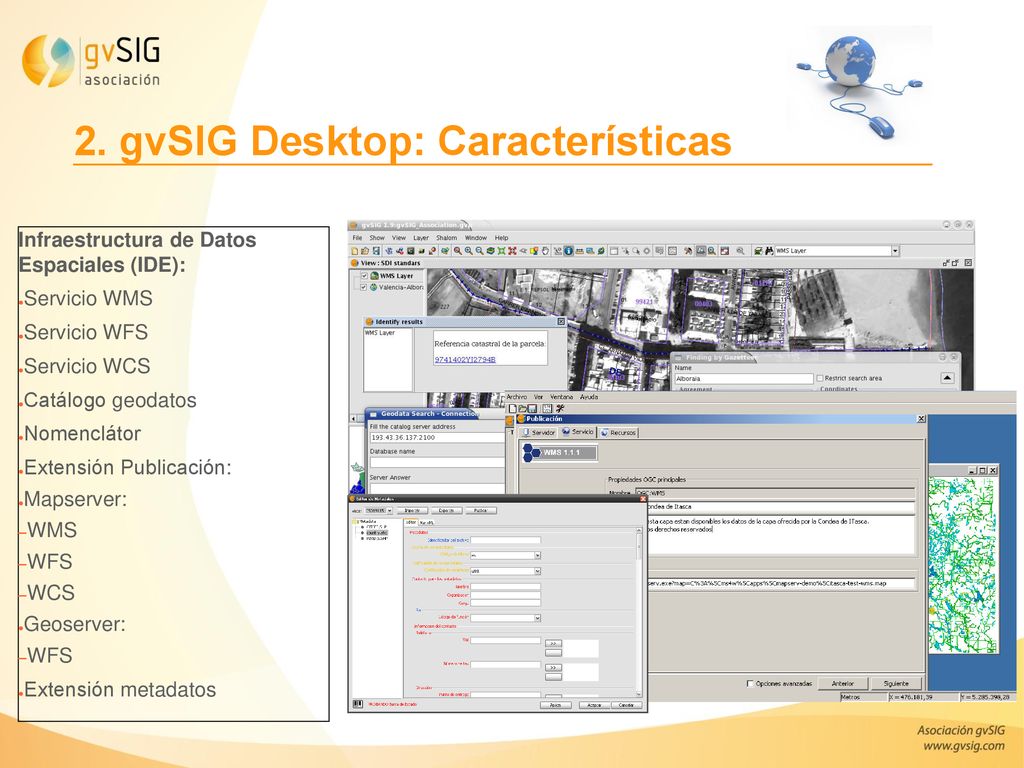
Task: Switch to the Servidor tab
Action: click(x=539, y=432)
